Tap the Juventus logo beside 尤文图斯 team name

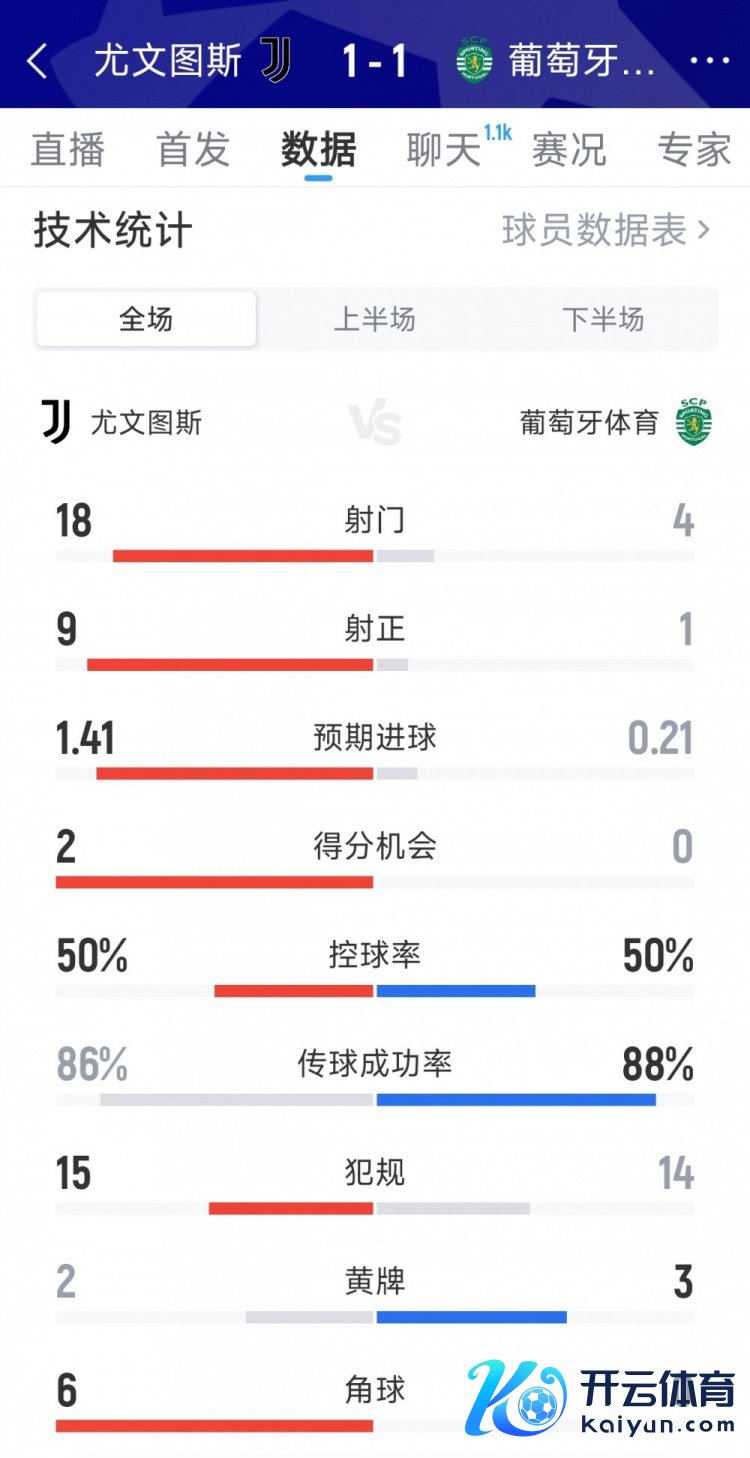click(57, 422)
